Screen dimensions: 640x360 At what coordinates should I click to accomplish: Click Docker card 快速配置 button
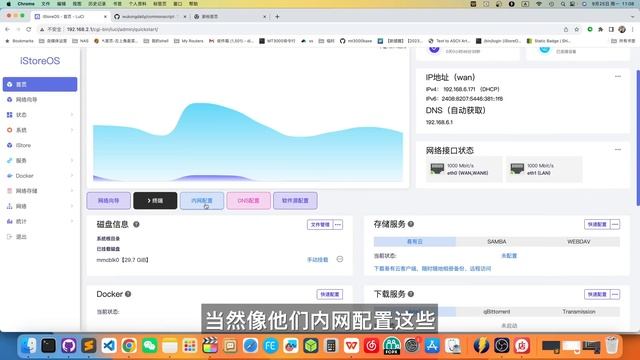tap(330, 294)
